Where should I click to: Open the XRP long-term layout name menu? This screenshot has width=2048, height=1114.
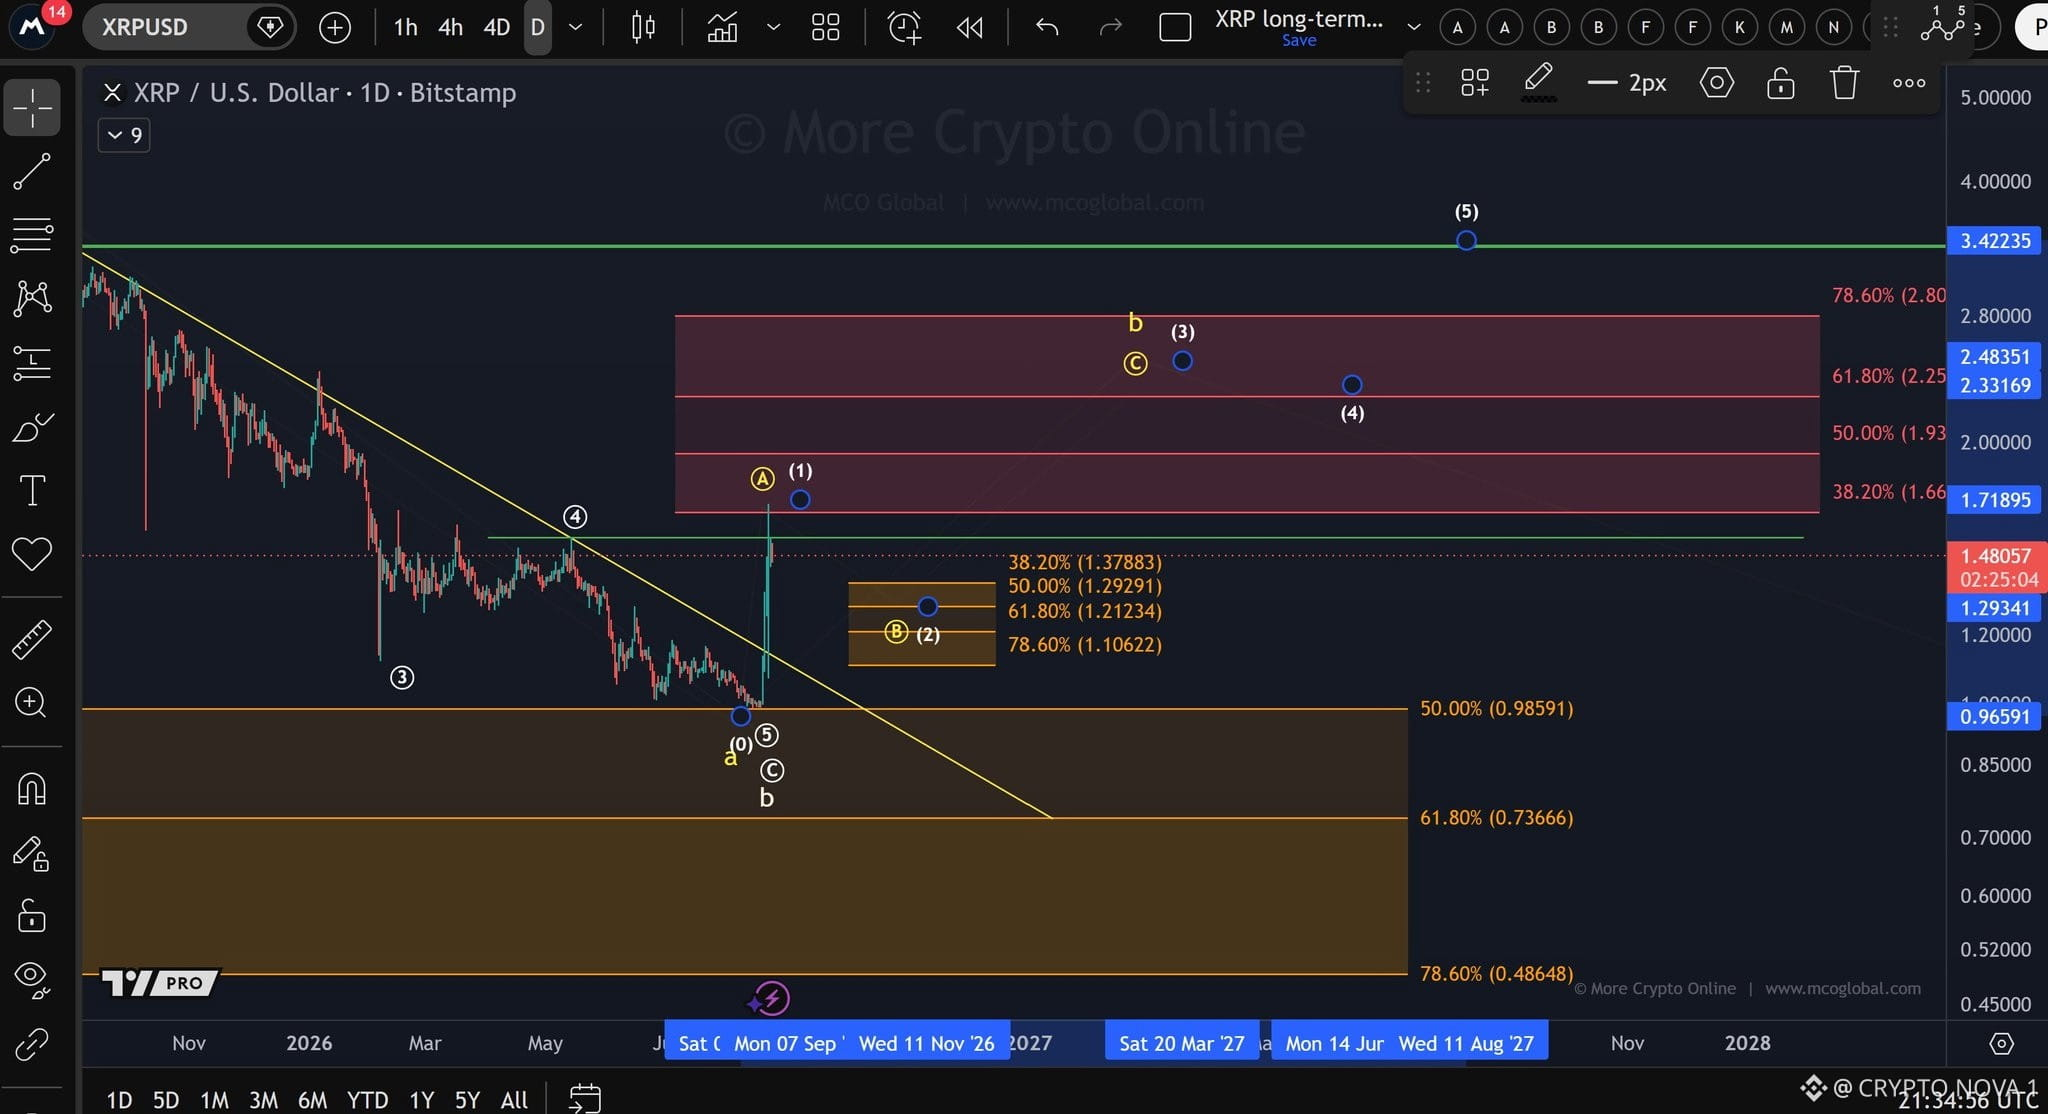pyautogui.click(x=1299, y=18)
